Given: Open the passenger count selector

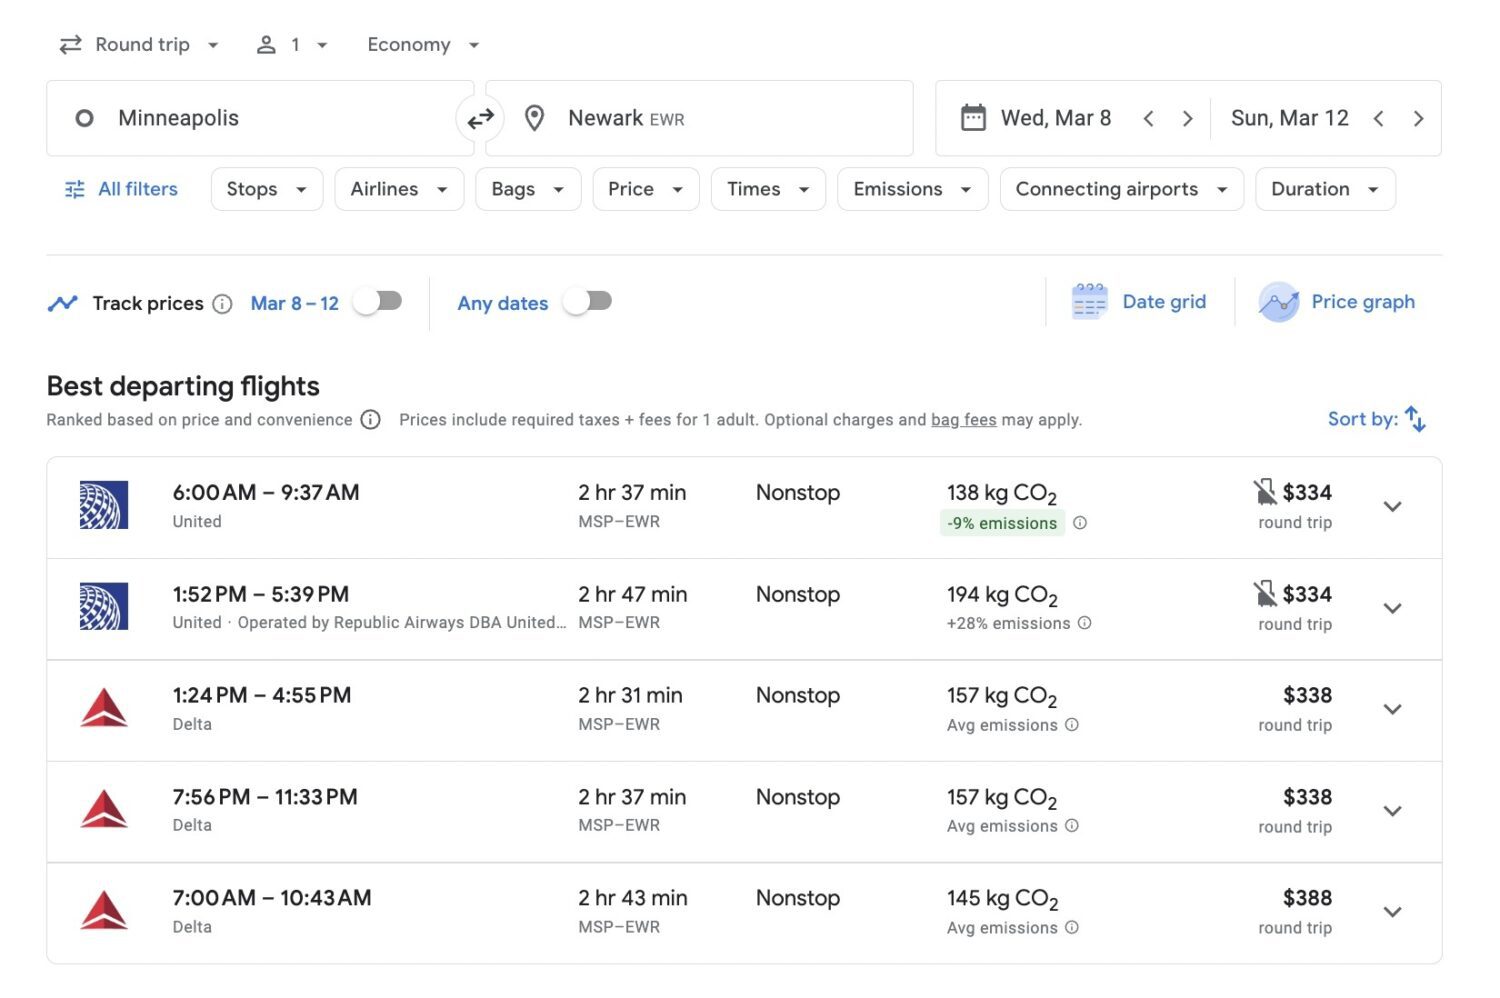Looking at the screenshot, I should (291, 44).
